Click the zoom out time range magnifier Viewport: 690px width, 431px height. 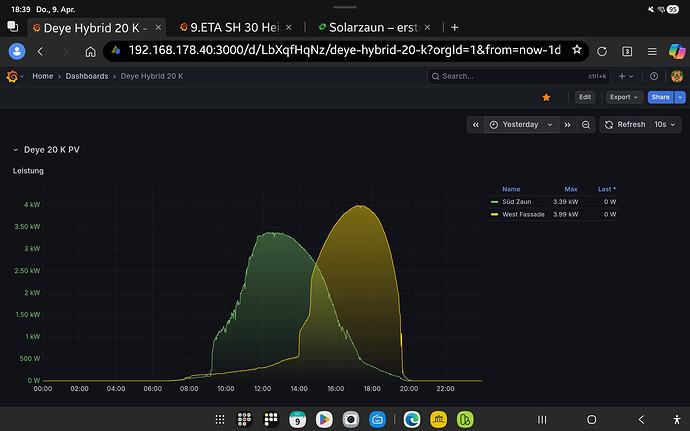[585, 124]
